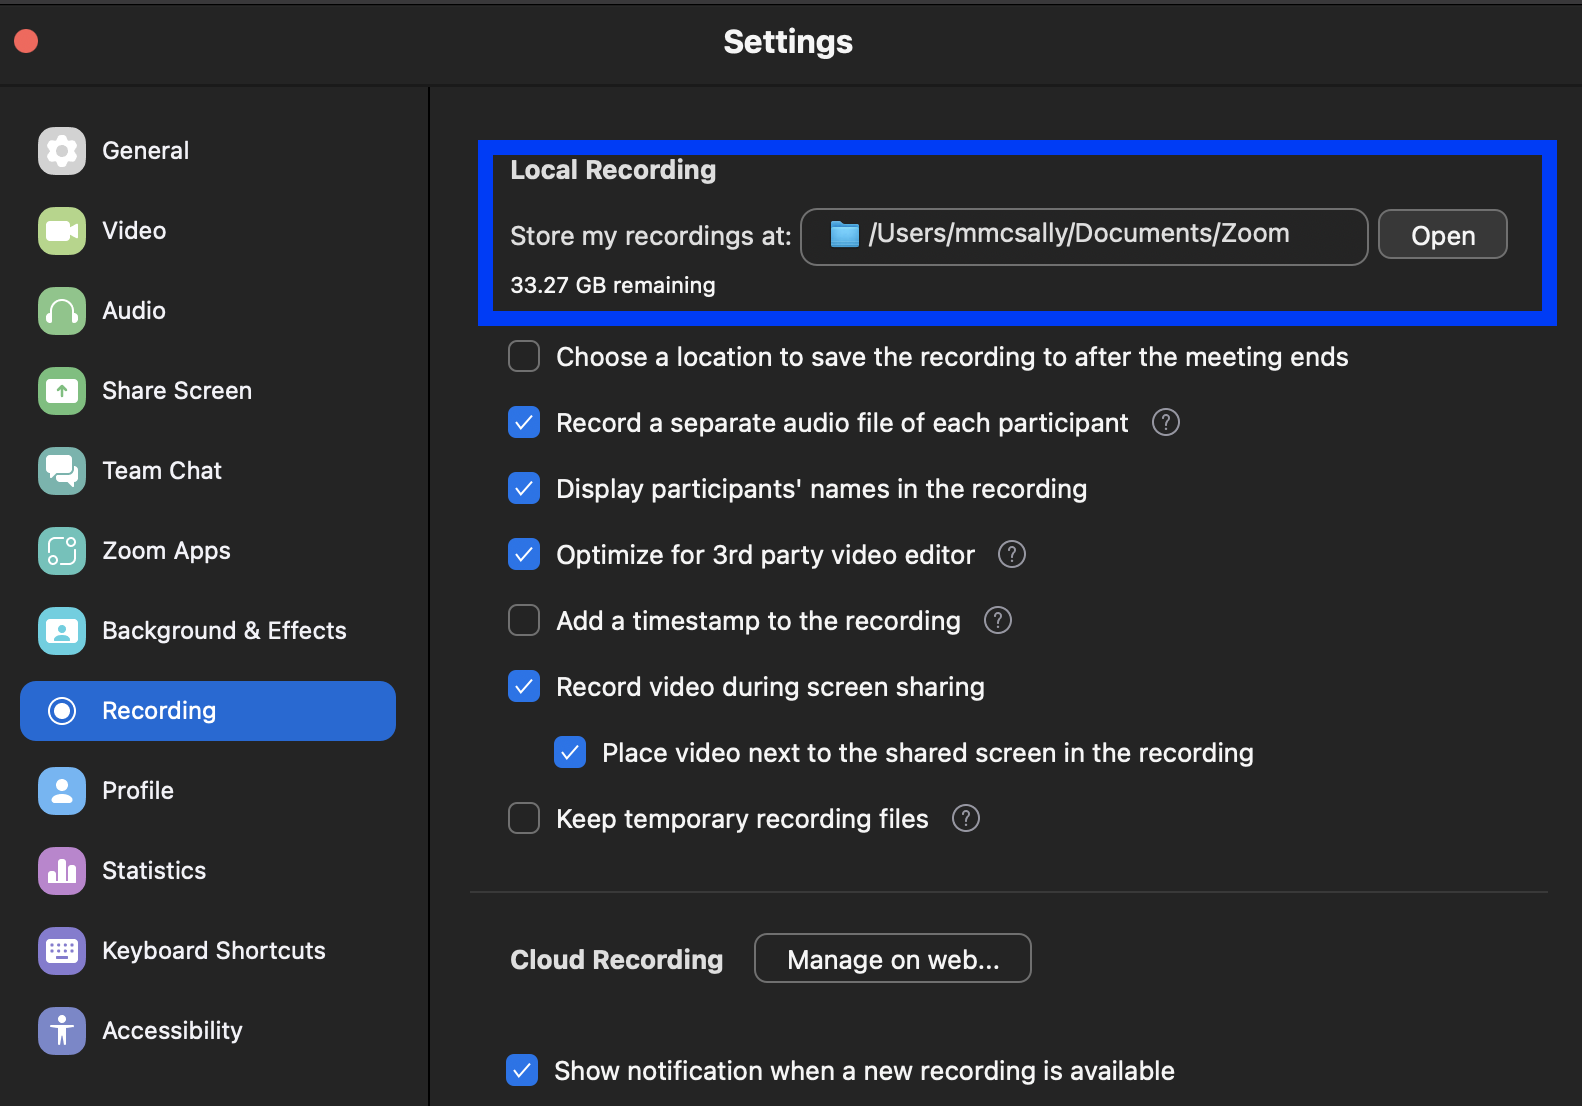Open the Accessibility settings section
The image size is (1582, 1106).
[172, 1031]
